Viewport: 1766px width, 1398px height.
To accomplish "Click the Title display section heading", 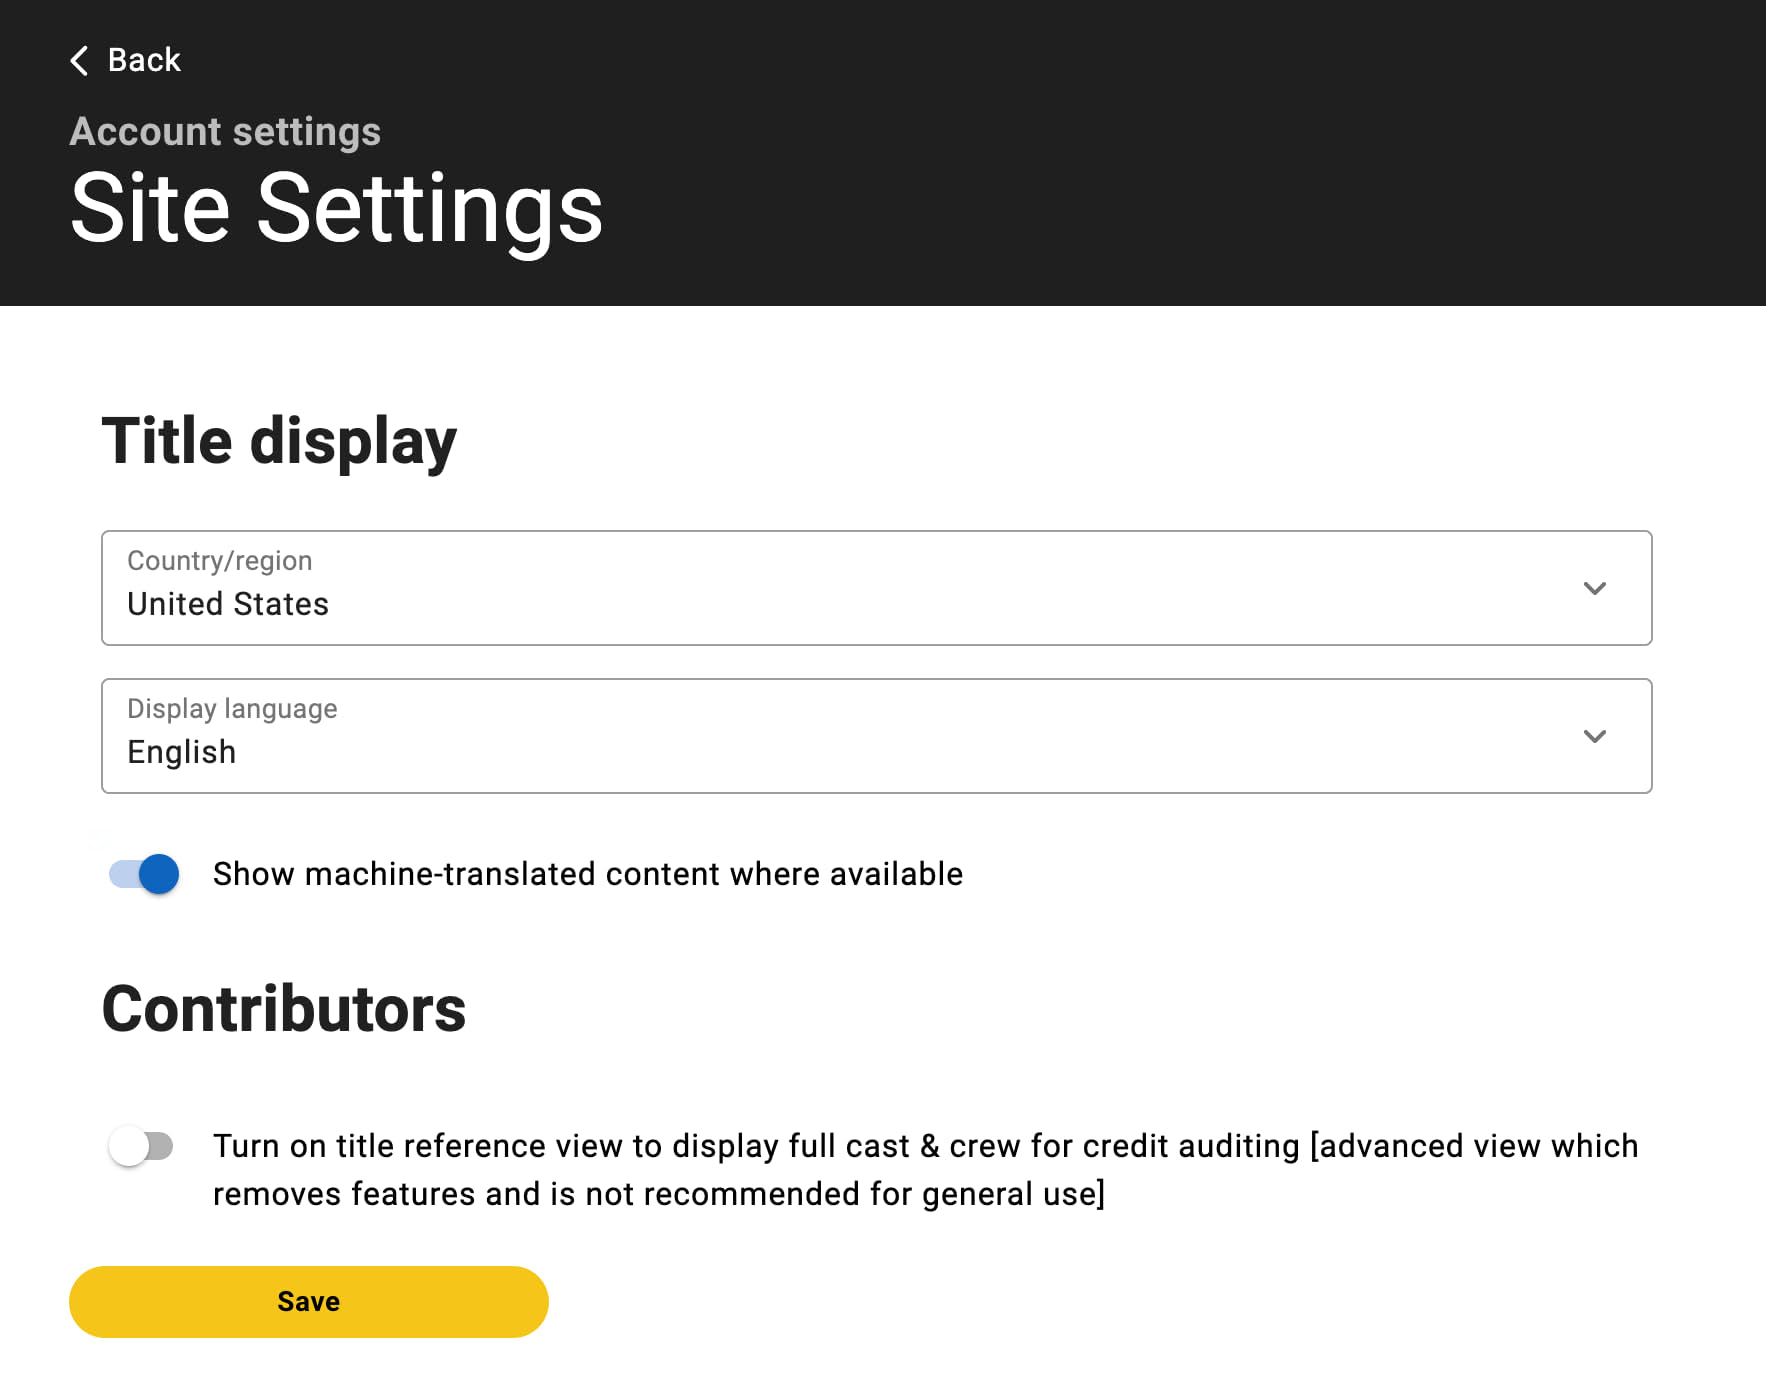I will [x=280, y=440].
